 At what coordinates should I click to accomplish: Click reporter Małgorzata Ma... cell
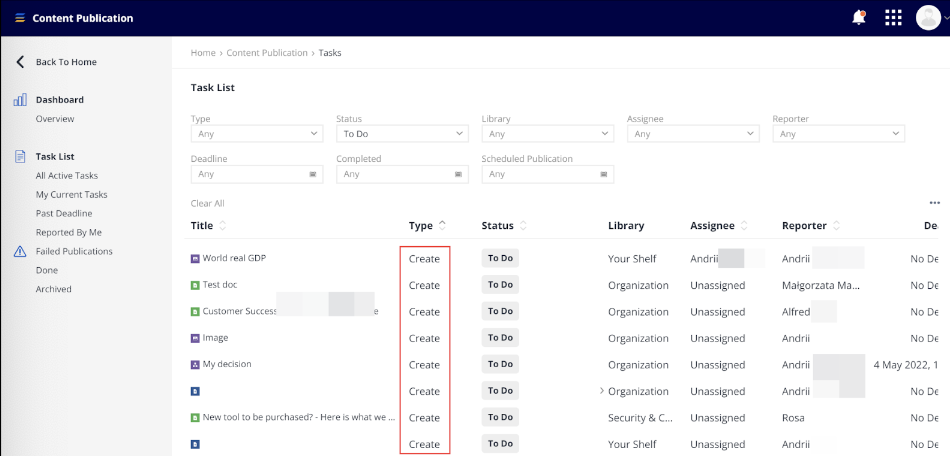tap(821, 285)
